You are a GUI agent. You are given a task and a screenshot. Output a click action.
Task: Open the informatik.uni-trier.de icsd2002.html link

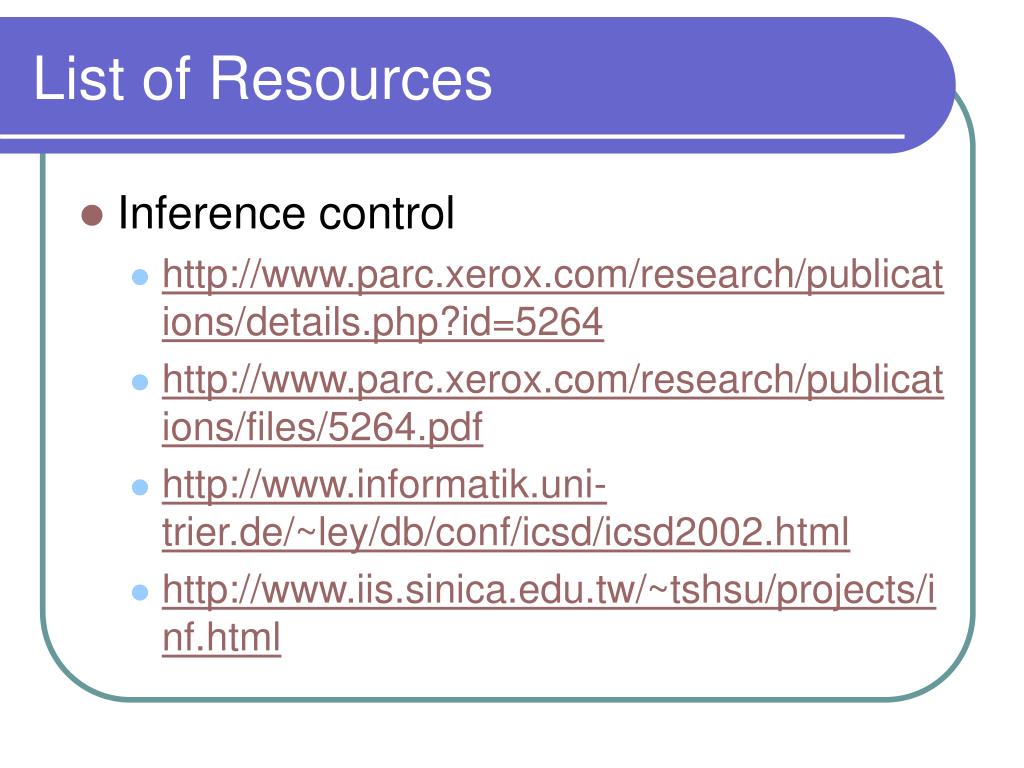505,508
